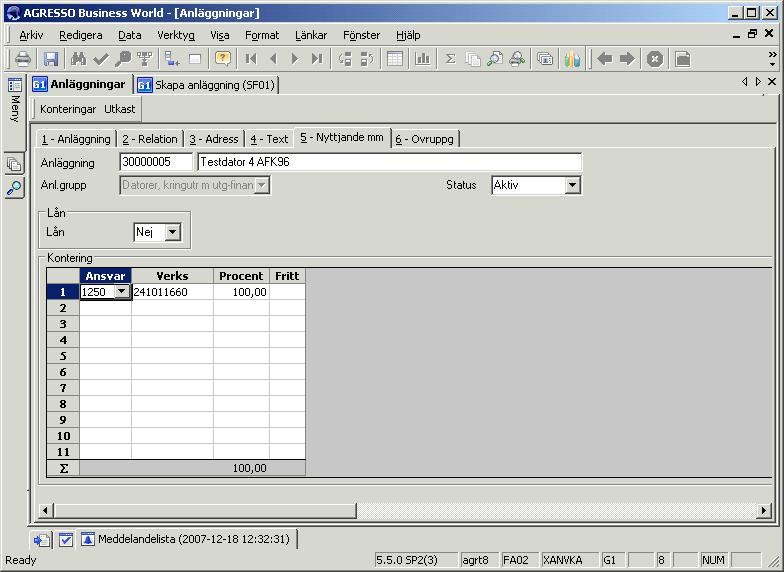Go to first record arrow icon
This screenshot has height=572, width=784.
[x=251, y=59]
